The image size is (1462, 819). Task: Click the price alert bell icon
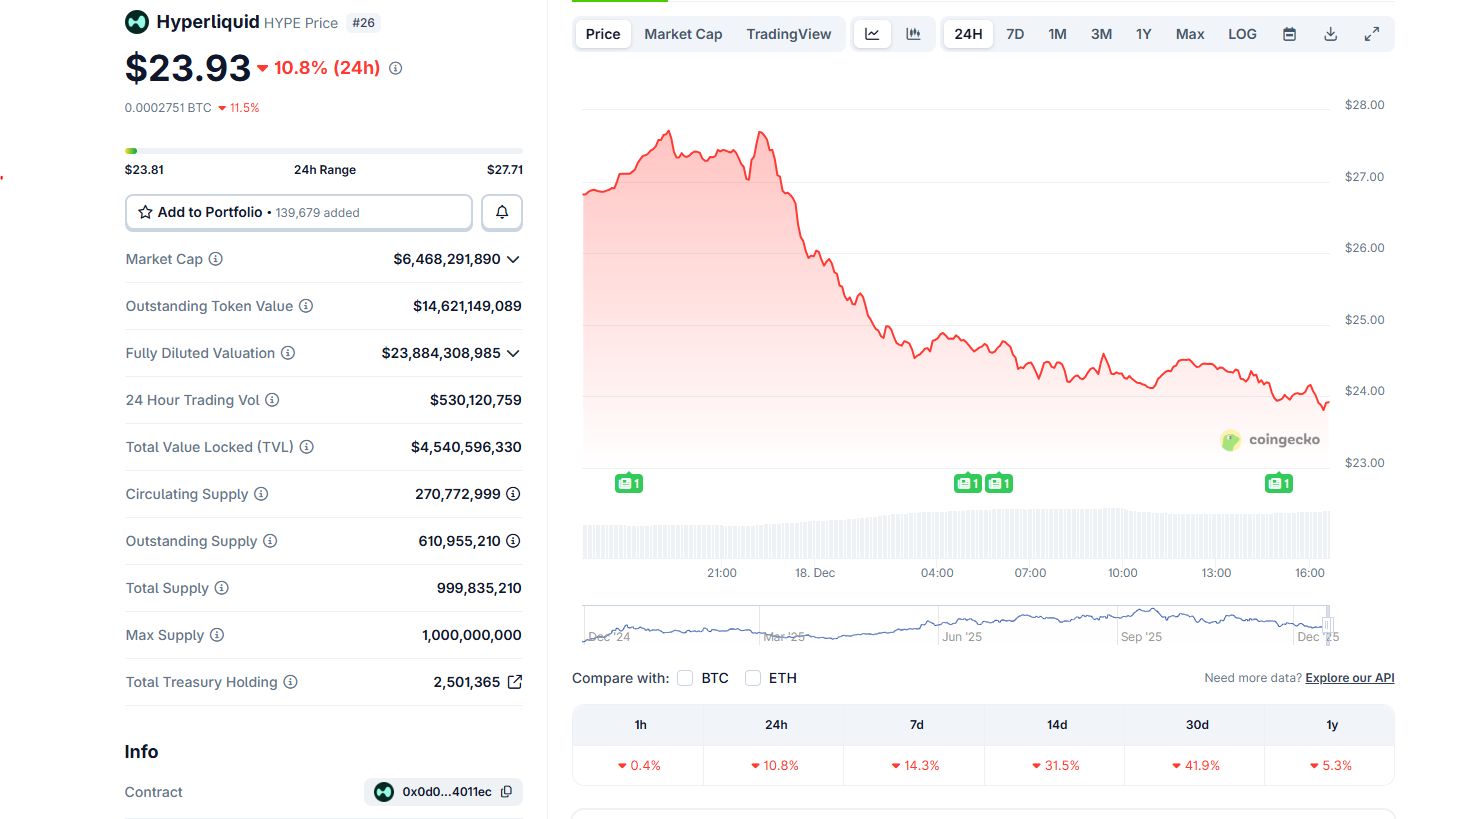[x=502, y=212]
